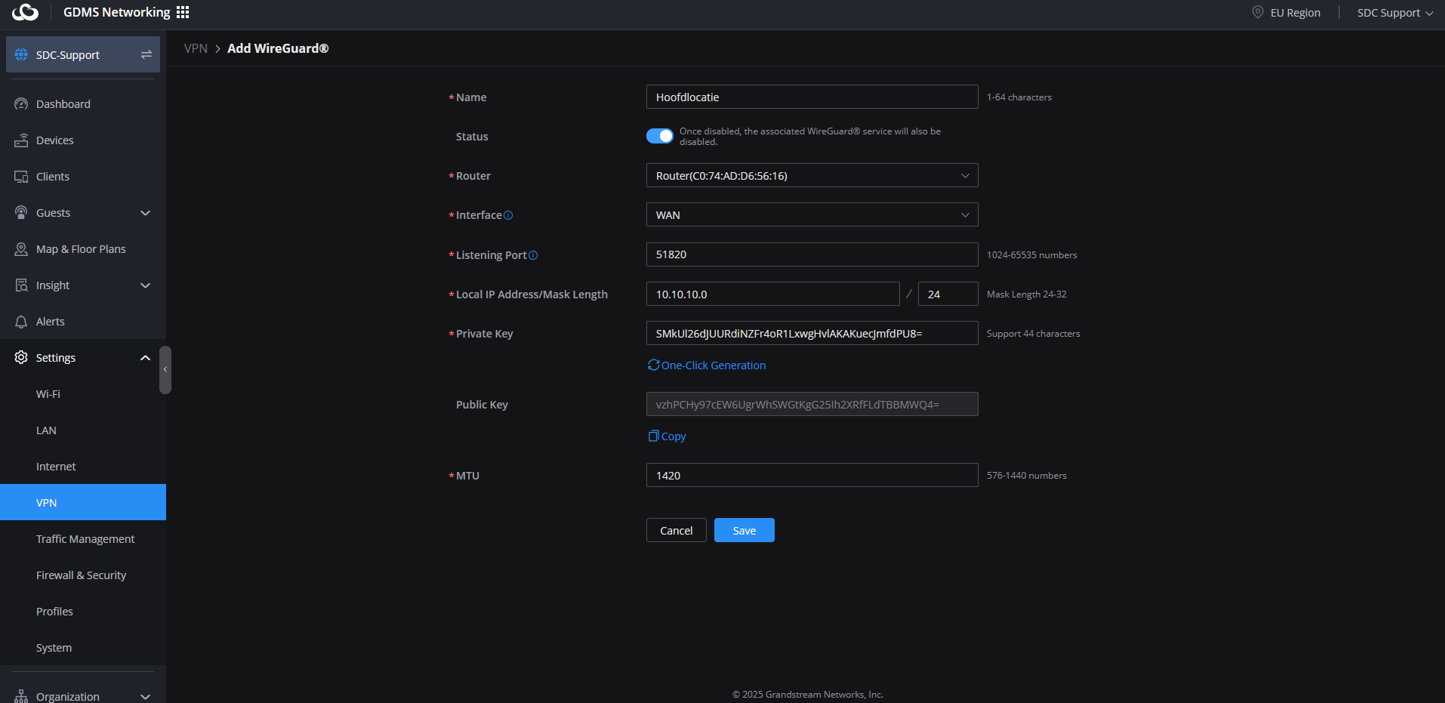Open Traffic Management settings
Viewport: 1445px width, 703px height.
(83, 539)
